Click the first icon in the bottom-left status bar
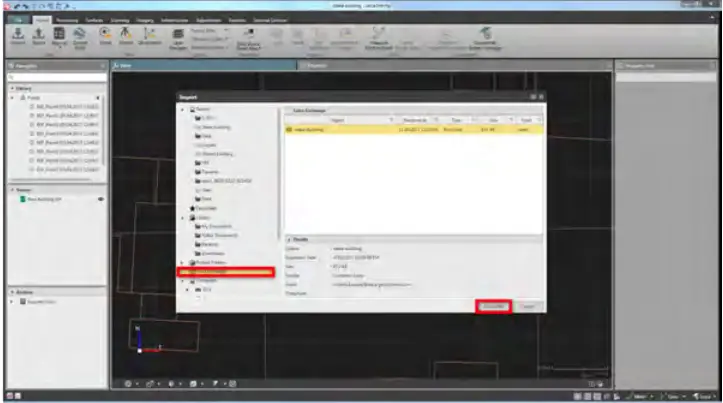This screenshot has width=723, height=403. (x=10, y=396)
